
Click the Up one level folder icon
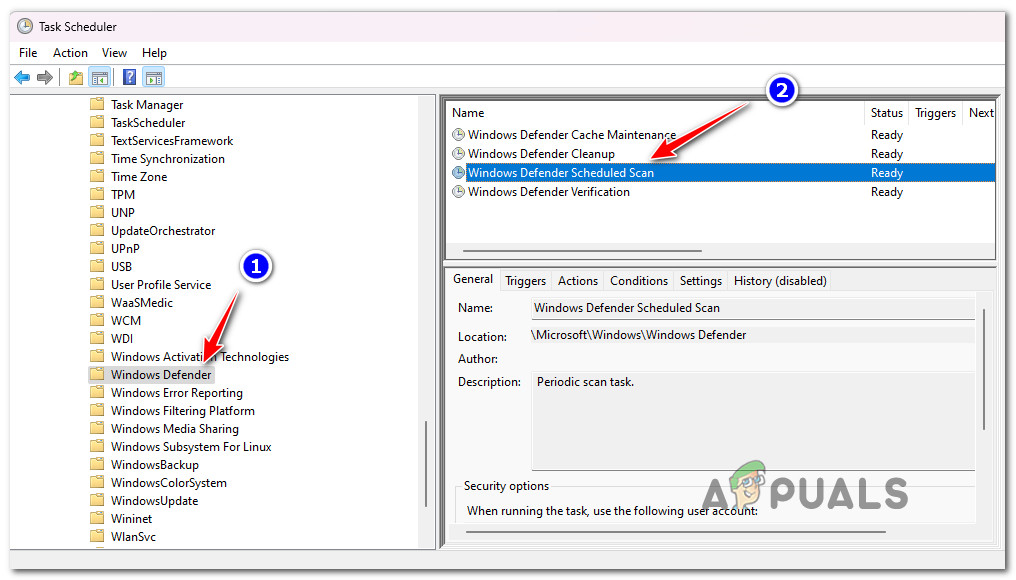pos(76,78)
